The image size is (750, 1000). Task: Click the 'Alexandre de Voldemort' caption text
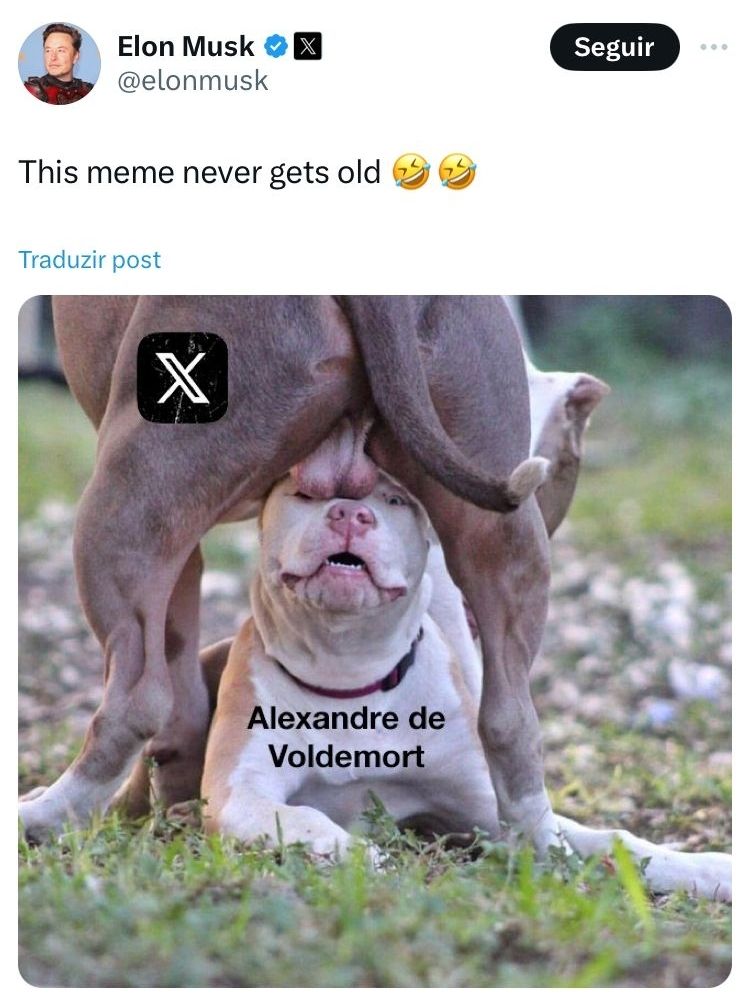[346, 737]
